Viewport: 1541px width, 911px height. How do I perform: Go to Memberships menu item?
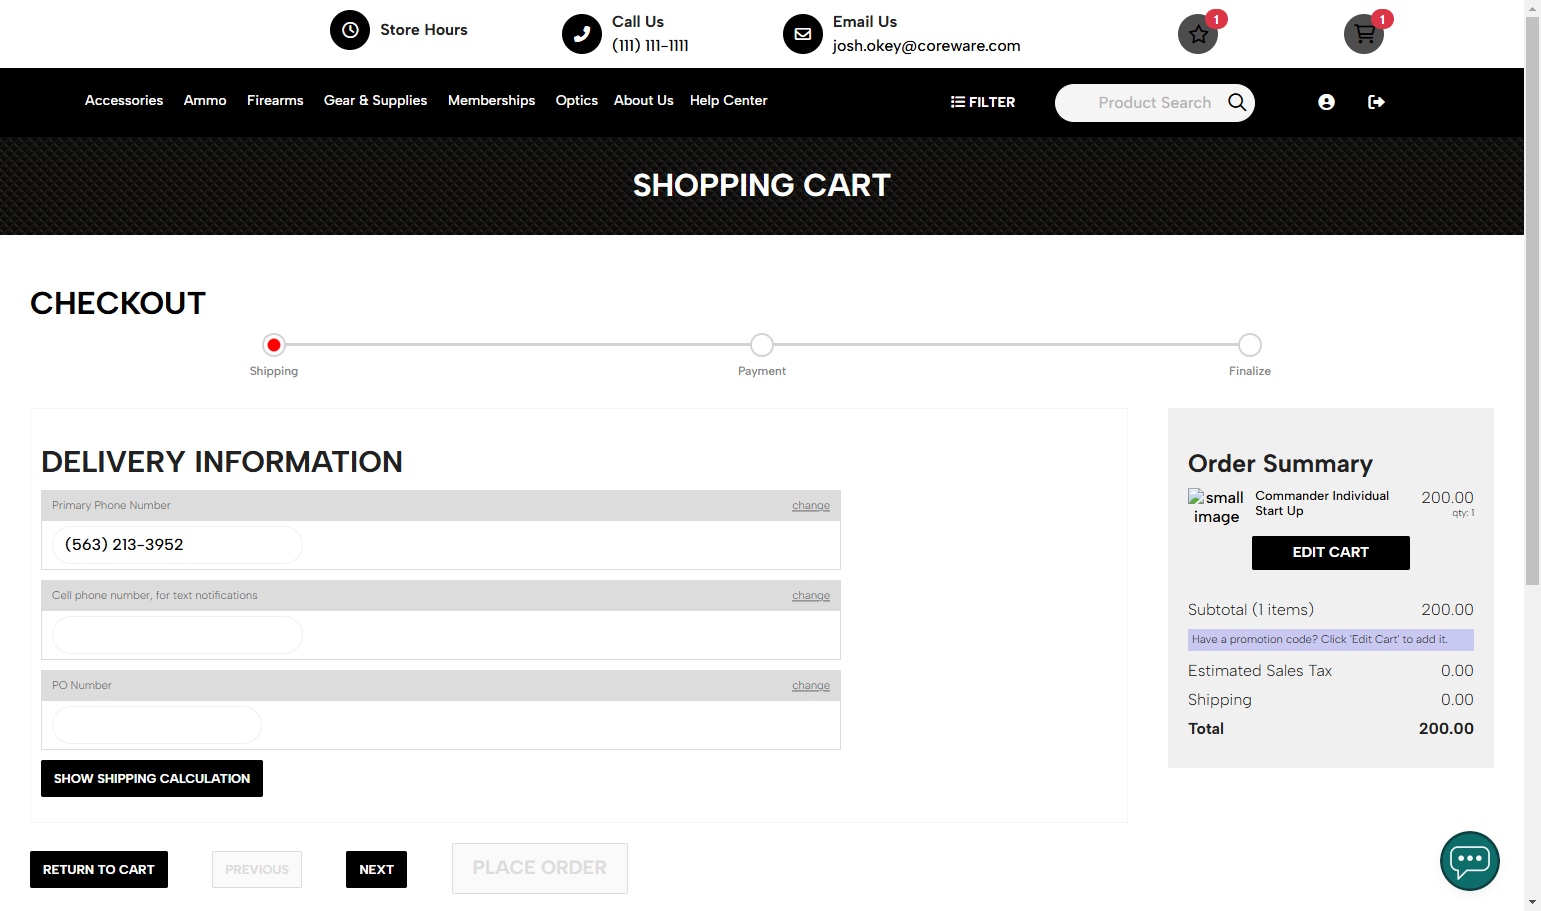(x=491, y=100)
